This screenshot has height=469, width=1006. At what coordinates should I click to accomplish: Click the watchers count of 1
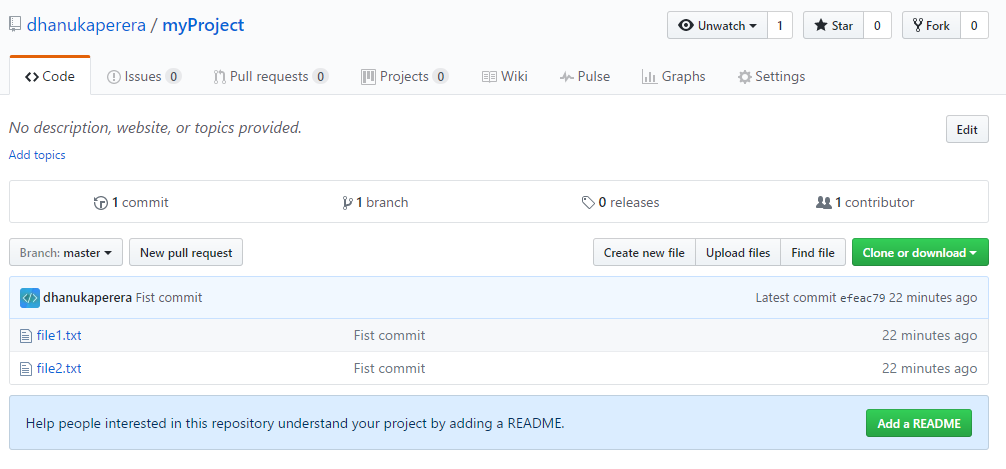pyautogui.click(x=780, y=26)
